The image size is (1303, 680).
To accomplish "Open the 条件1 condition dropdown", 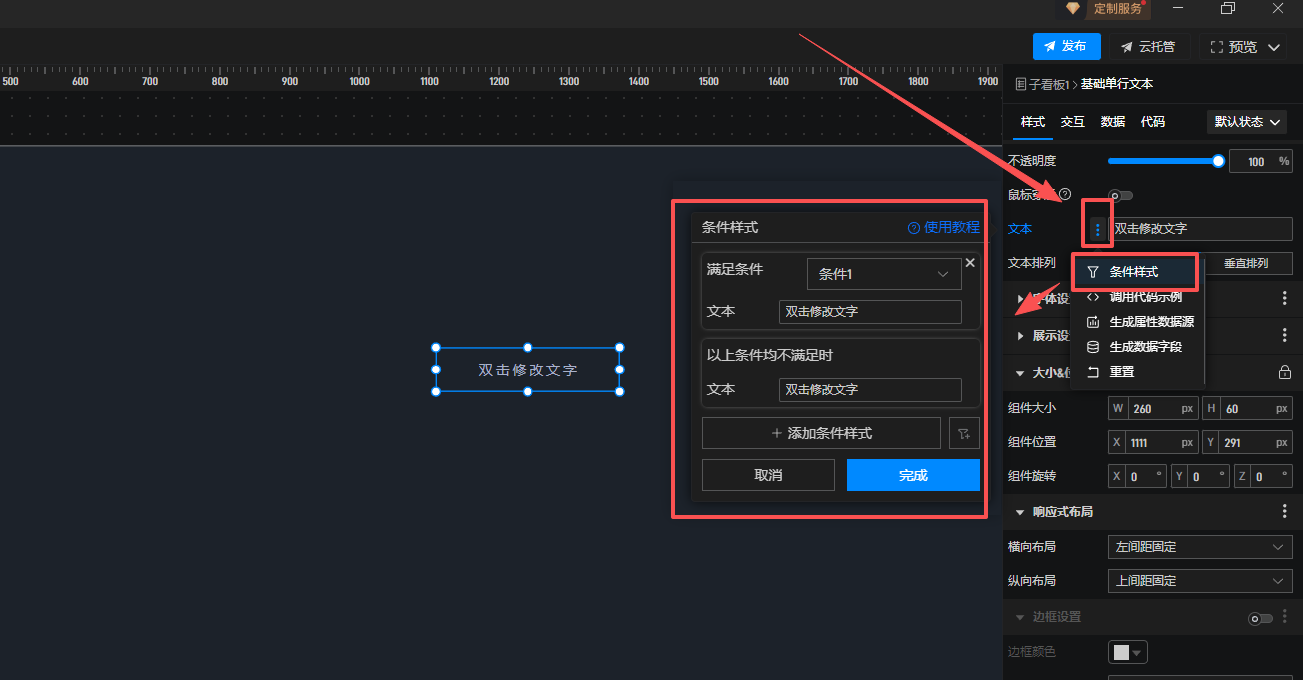I will pos(883,274).
